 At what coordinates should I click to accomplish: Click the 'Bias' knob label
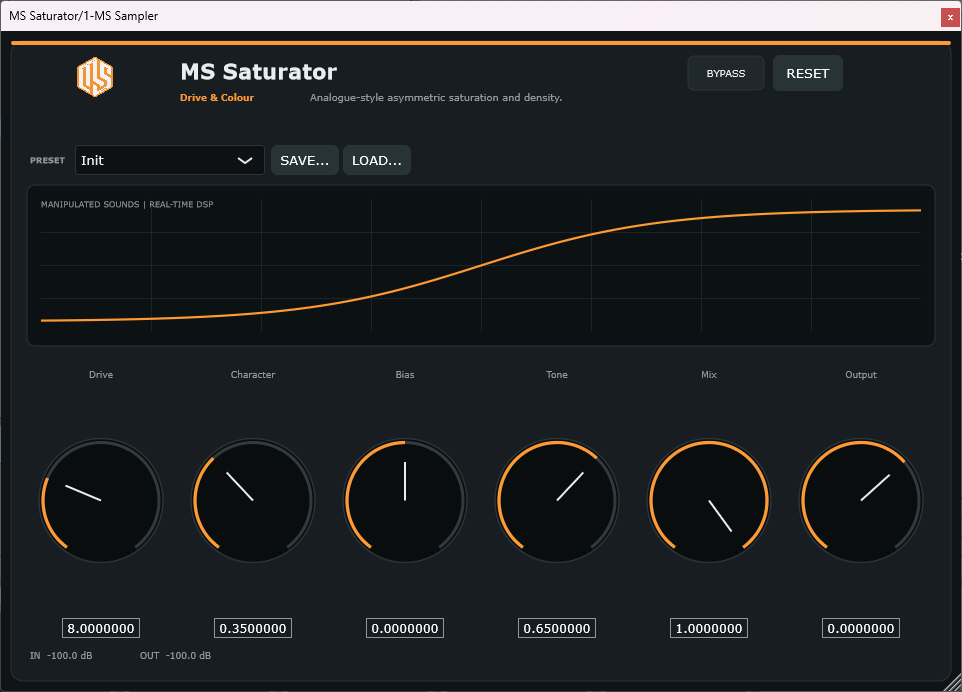(x=405, y=375)
